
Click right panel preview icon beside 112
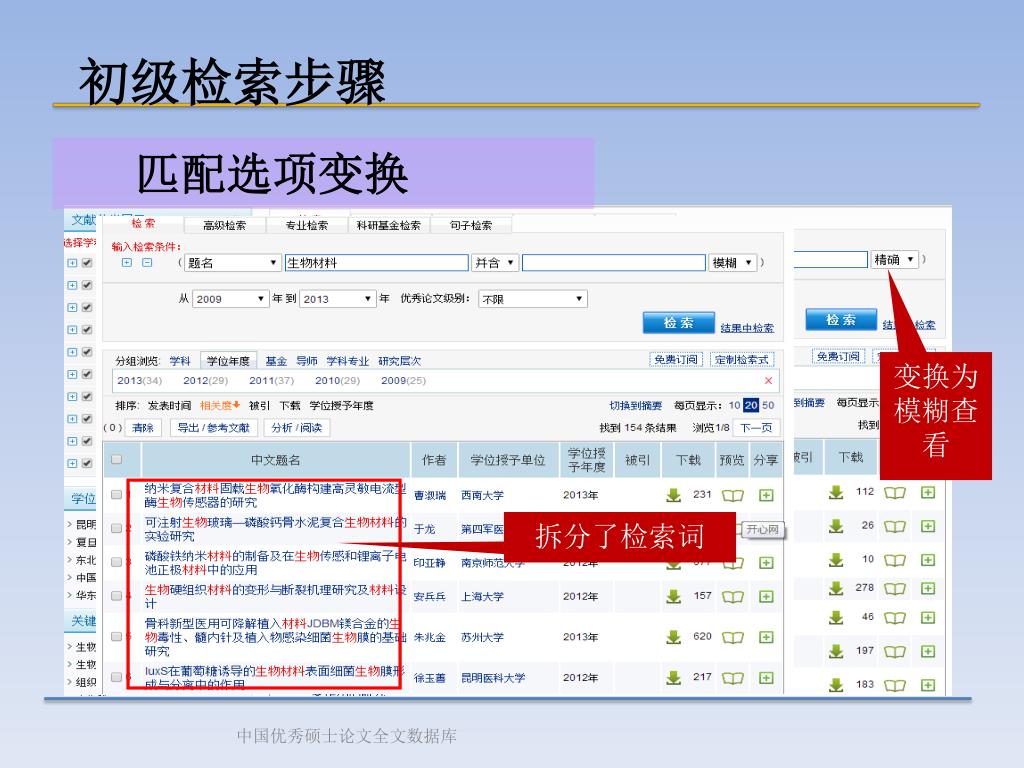tap(895, 492)
